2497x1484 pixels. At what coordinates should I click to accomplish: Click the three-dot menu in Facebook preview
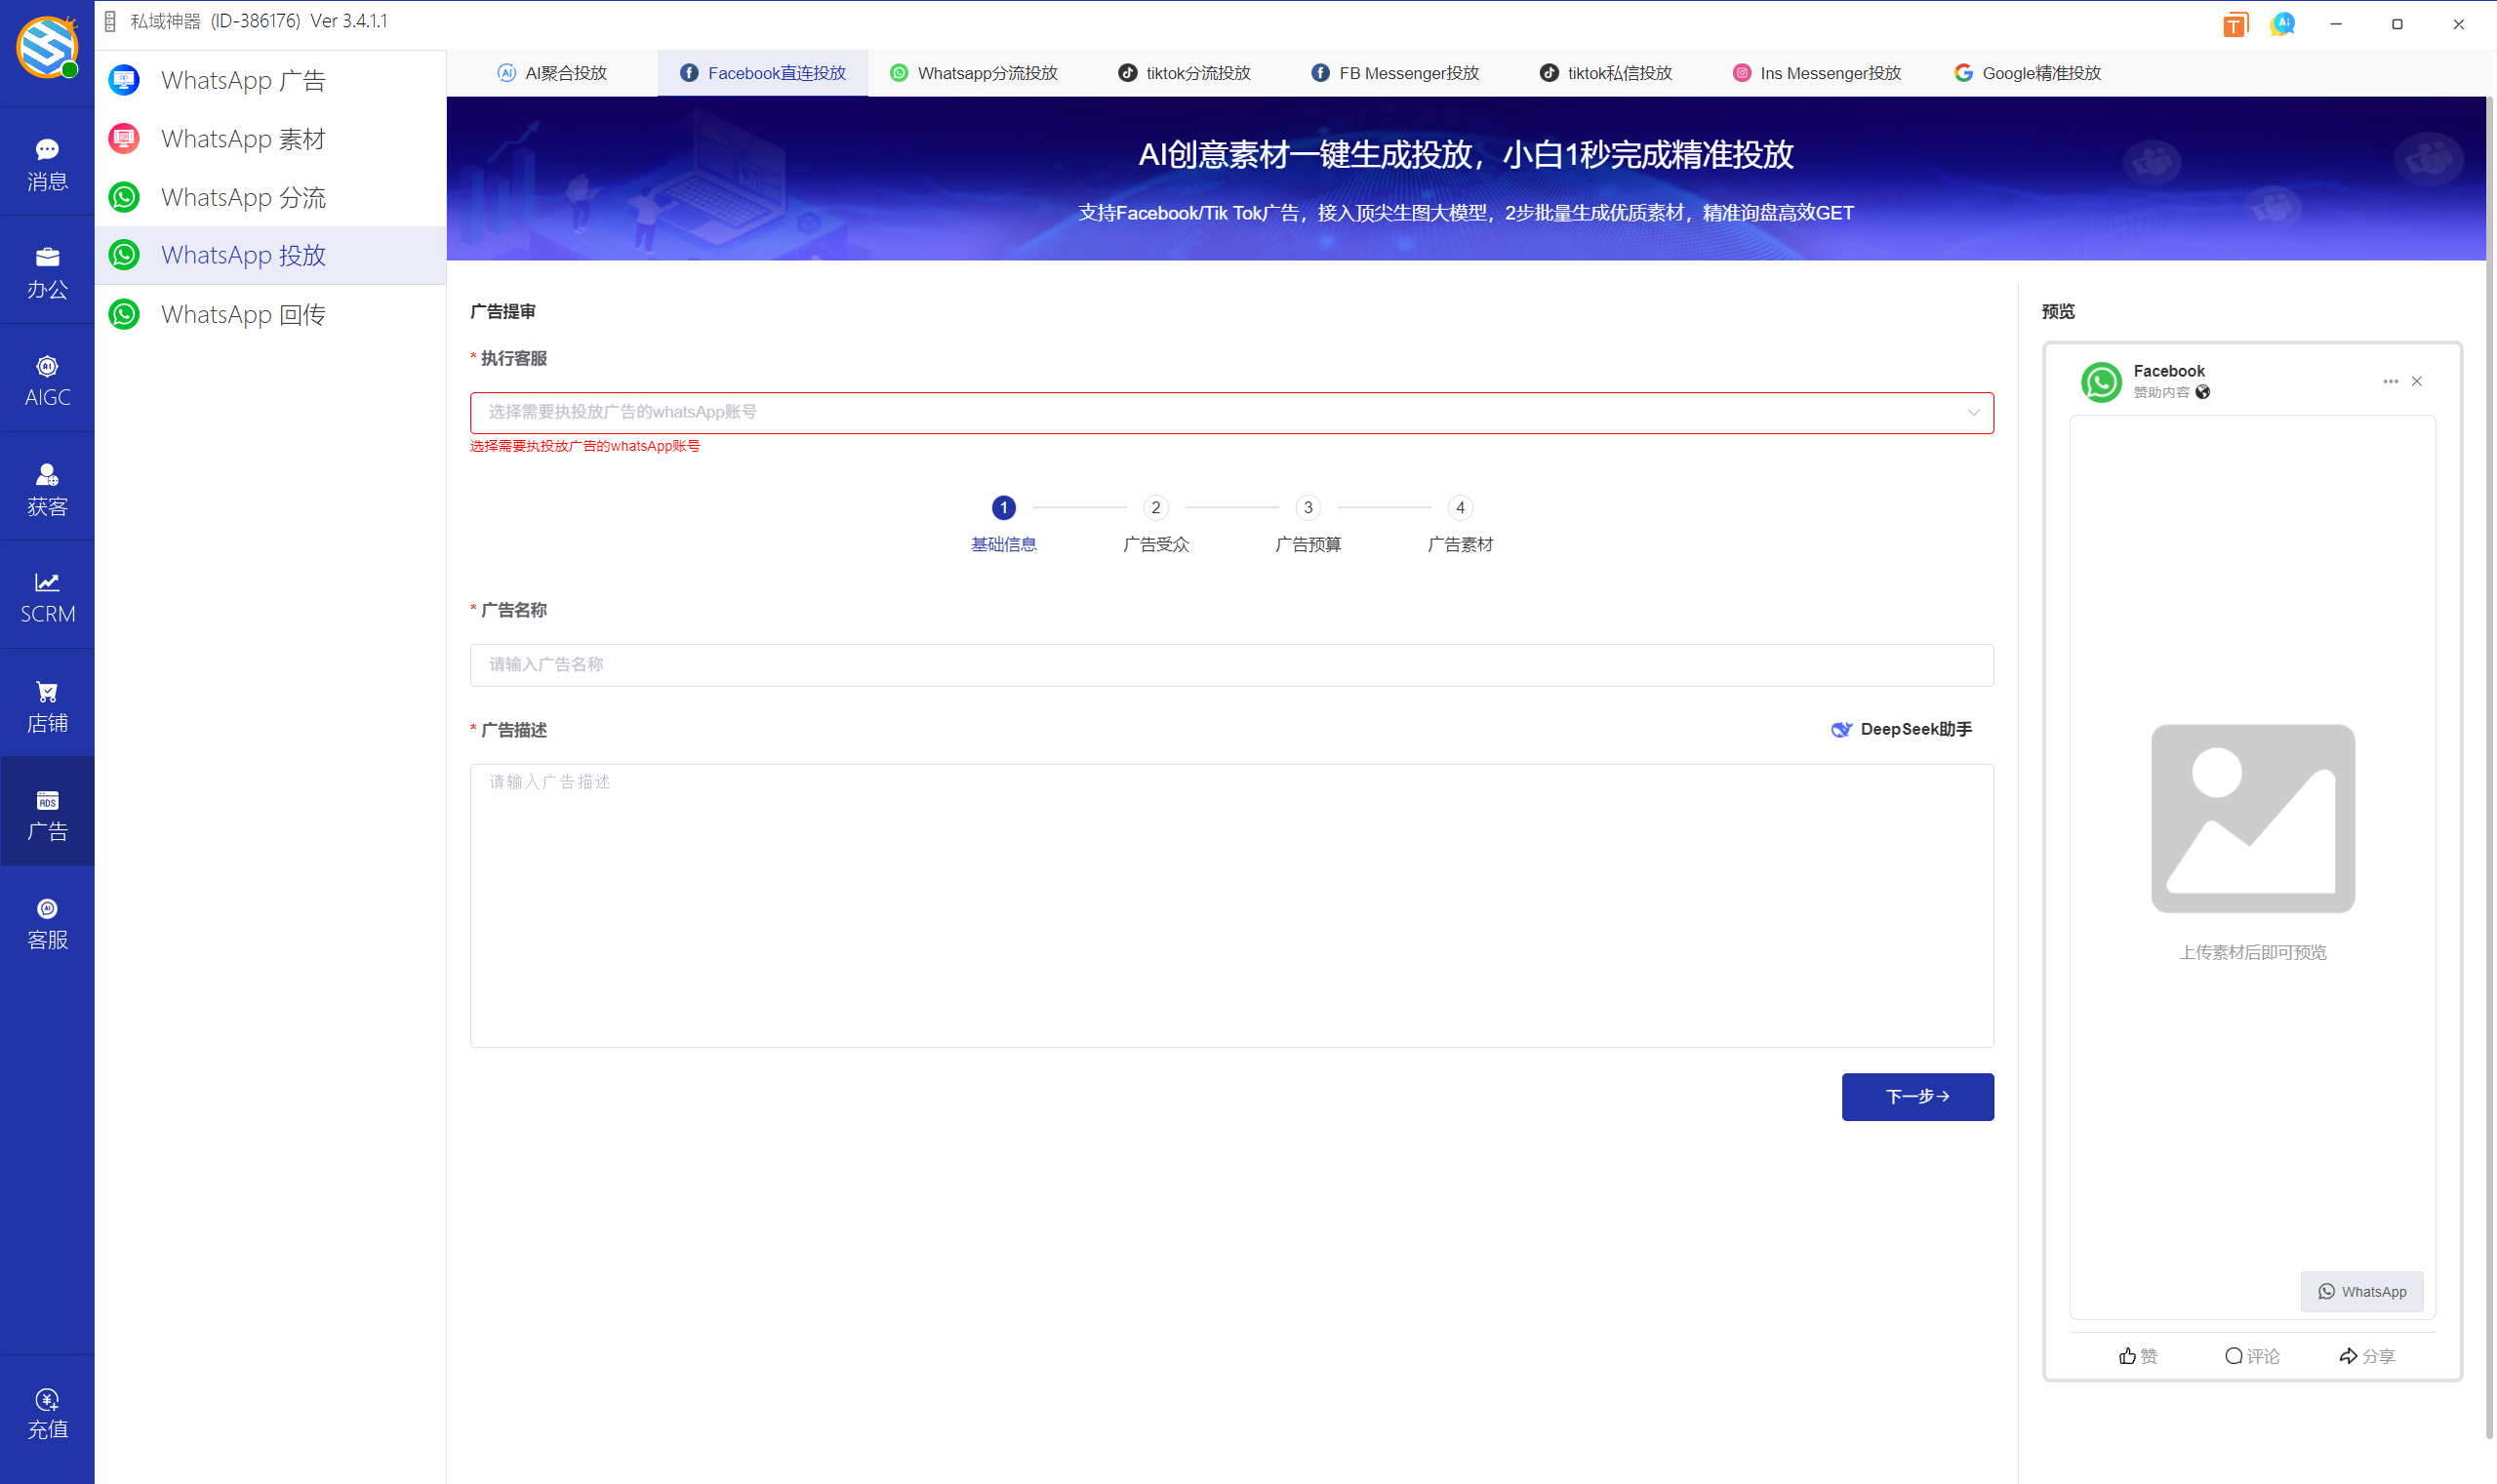[x=2389, y=381]
